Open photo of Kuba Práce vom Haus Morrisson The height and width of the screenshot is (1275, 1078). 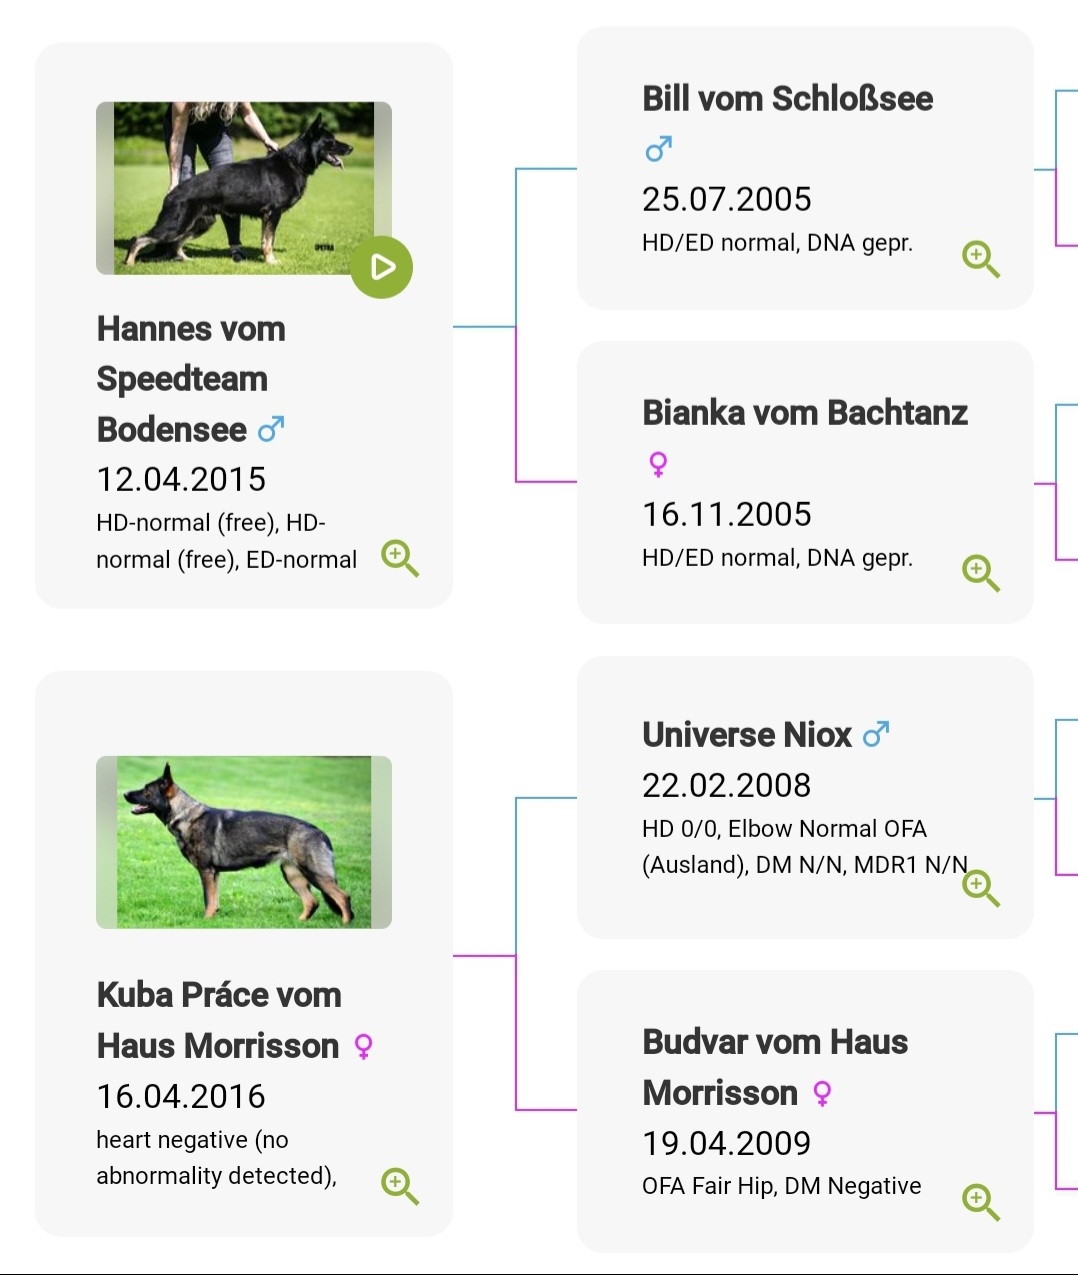click(243, 842)
